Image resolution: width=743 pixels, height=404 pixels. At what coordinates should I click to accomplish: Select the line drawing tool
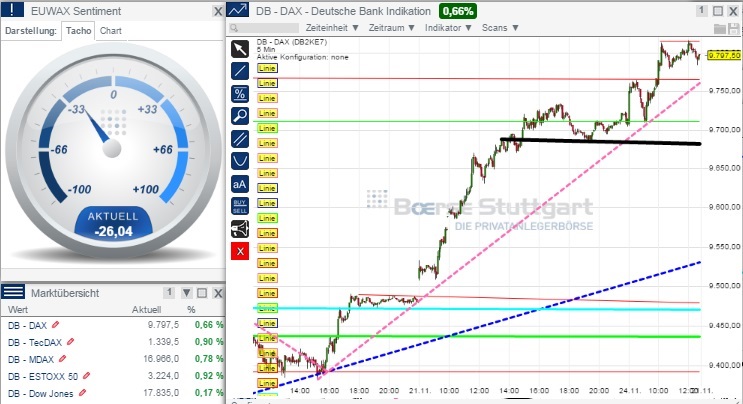pos(240,71)
